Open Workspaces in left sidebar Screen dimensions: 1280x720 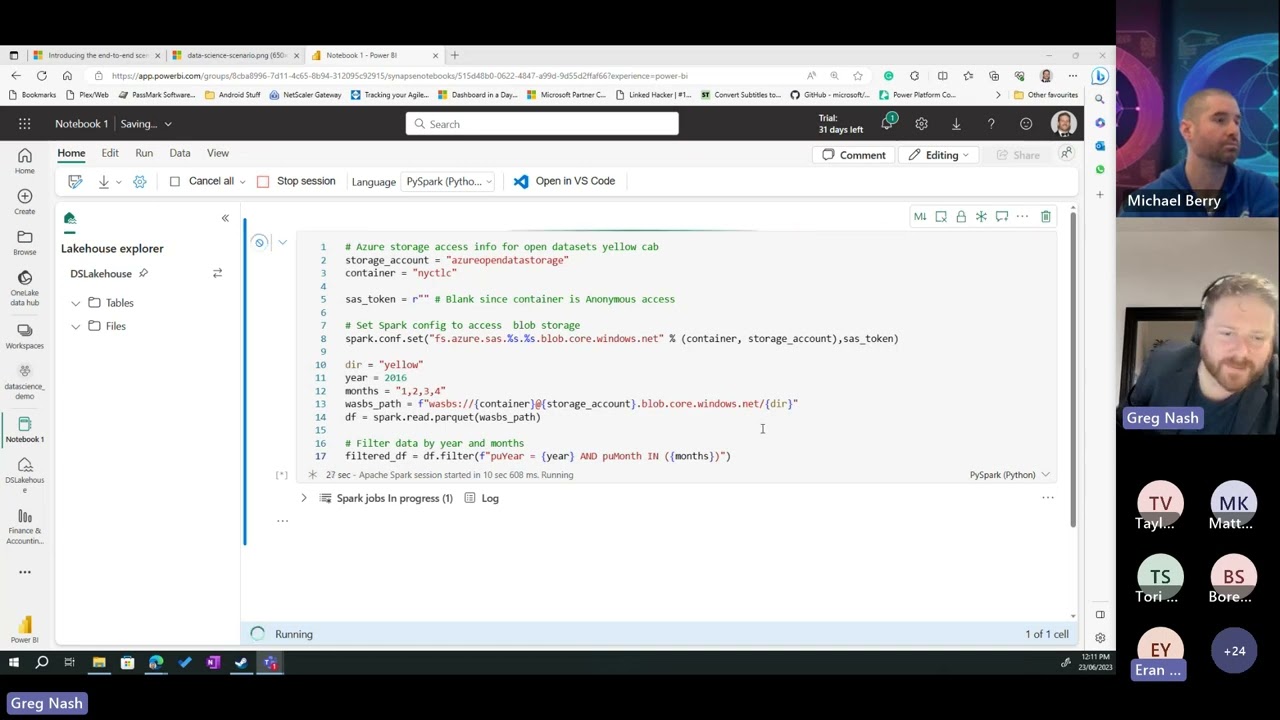click(x=24, y=335)
